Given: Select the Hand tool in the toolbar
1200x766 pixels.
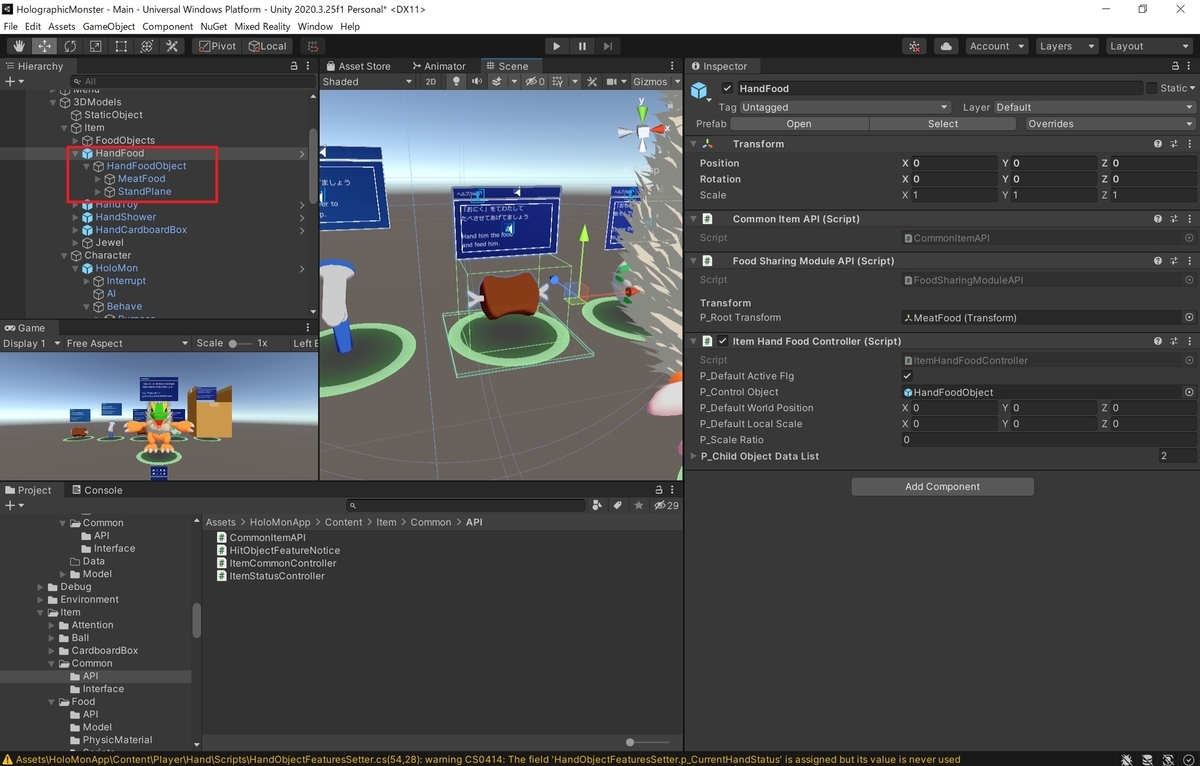Looking at the screenshot, I should point(19,46).
